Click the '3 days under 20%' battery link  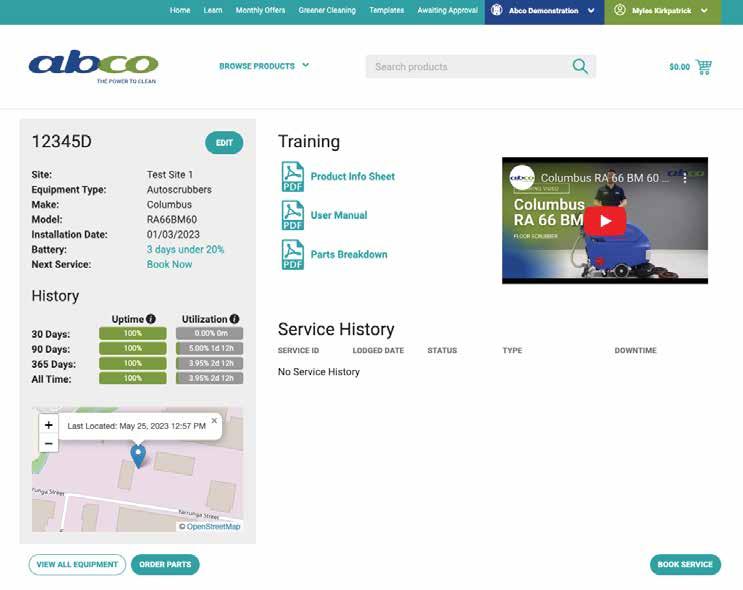[185, 249]
